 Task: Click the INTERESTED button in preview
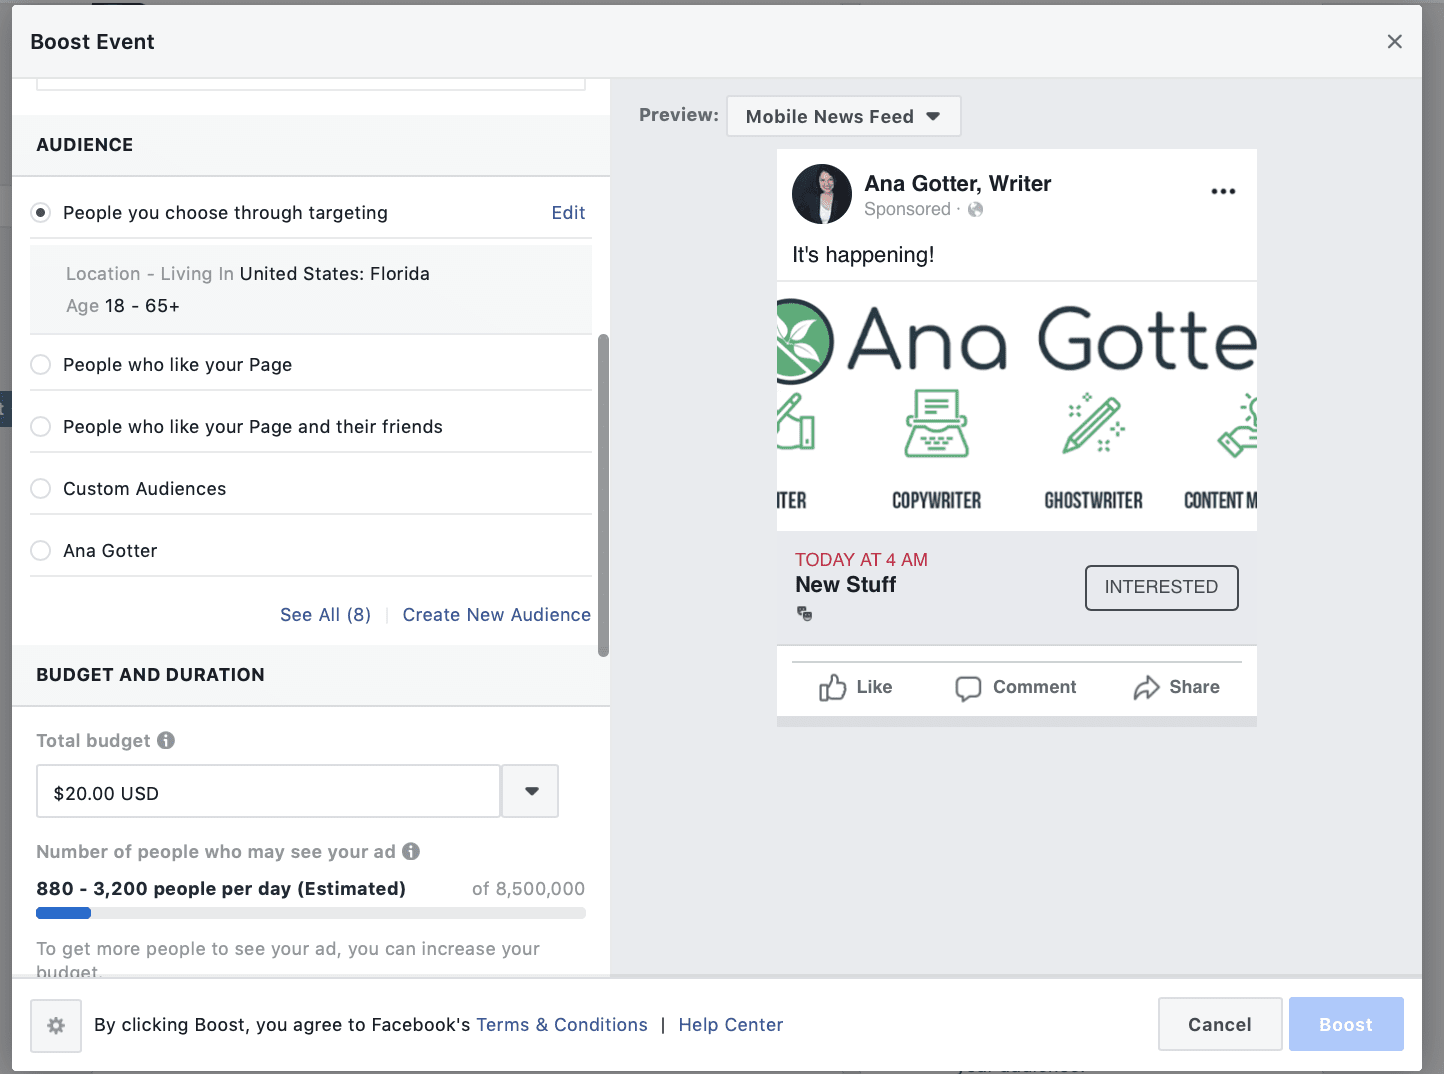point(1161,587)
